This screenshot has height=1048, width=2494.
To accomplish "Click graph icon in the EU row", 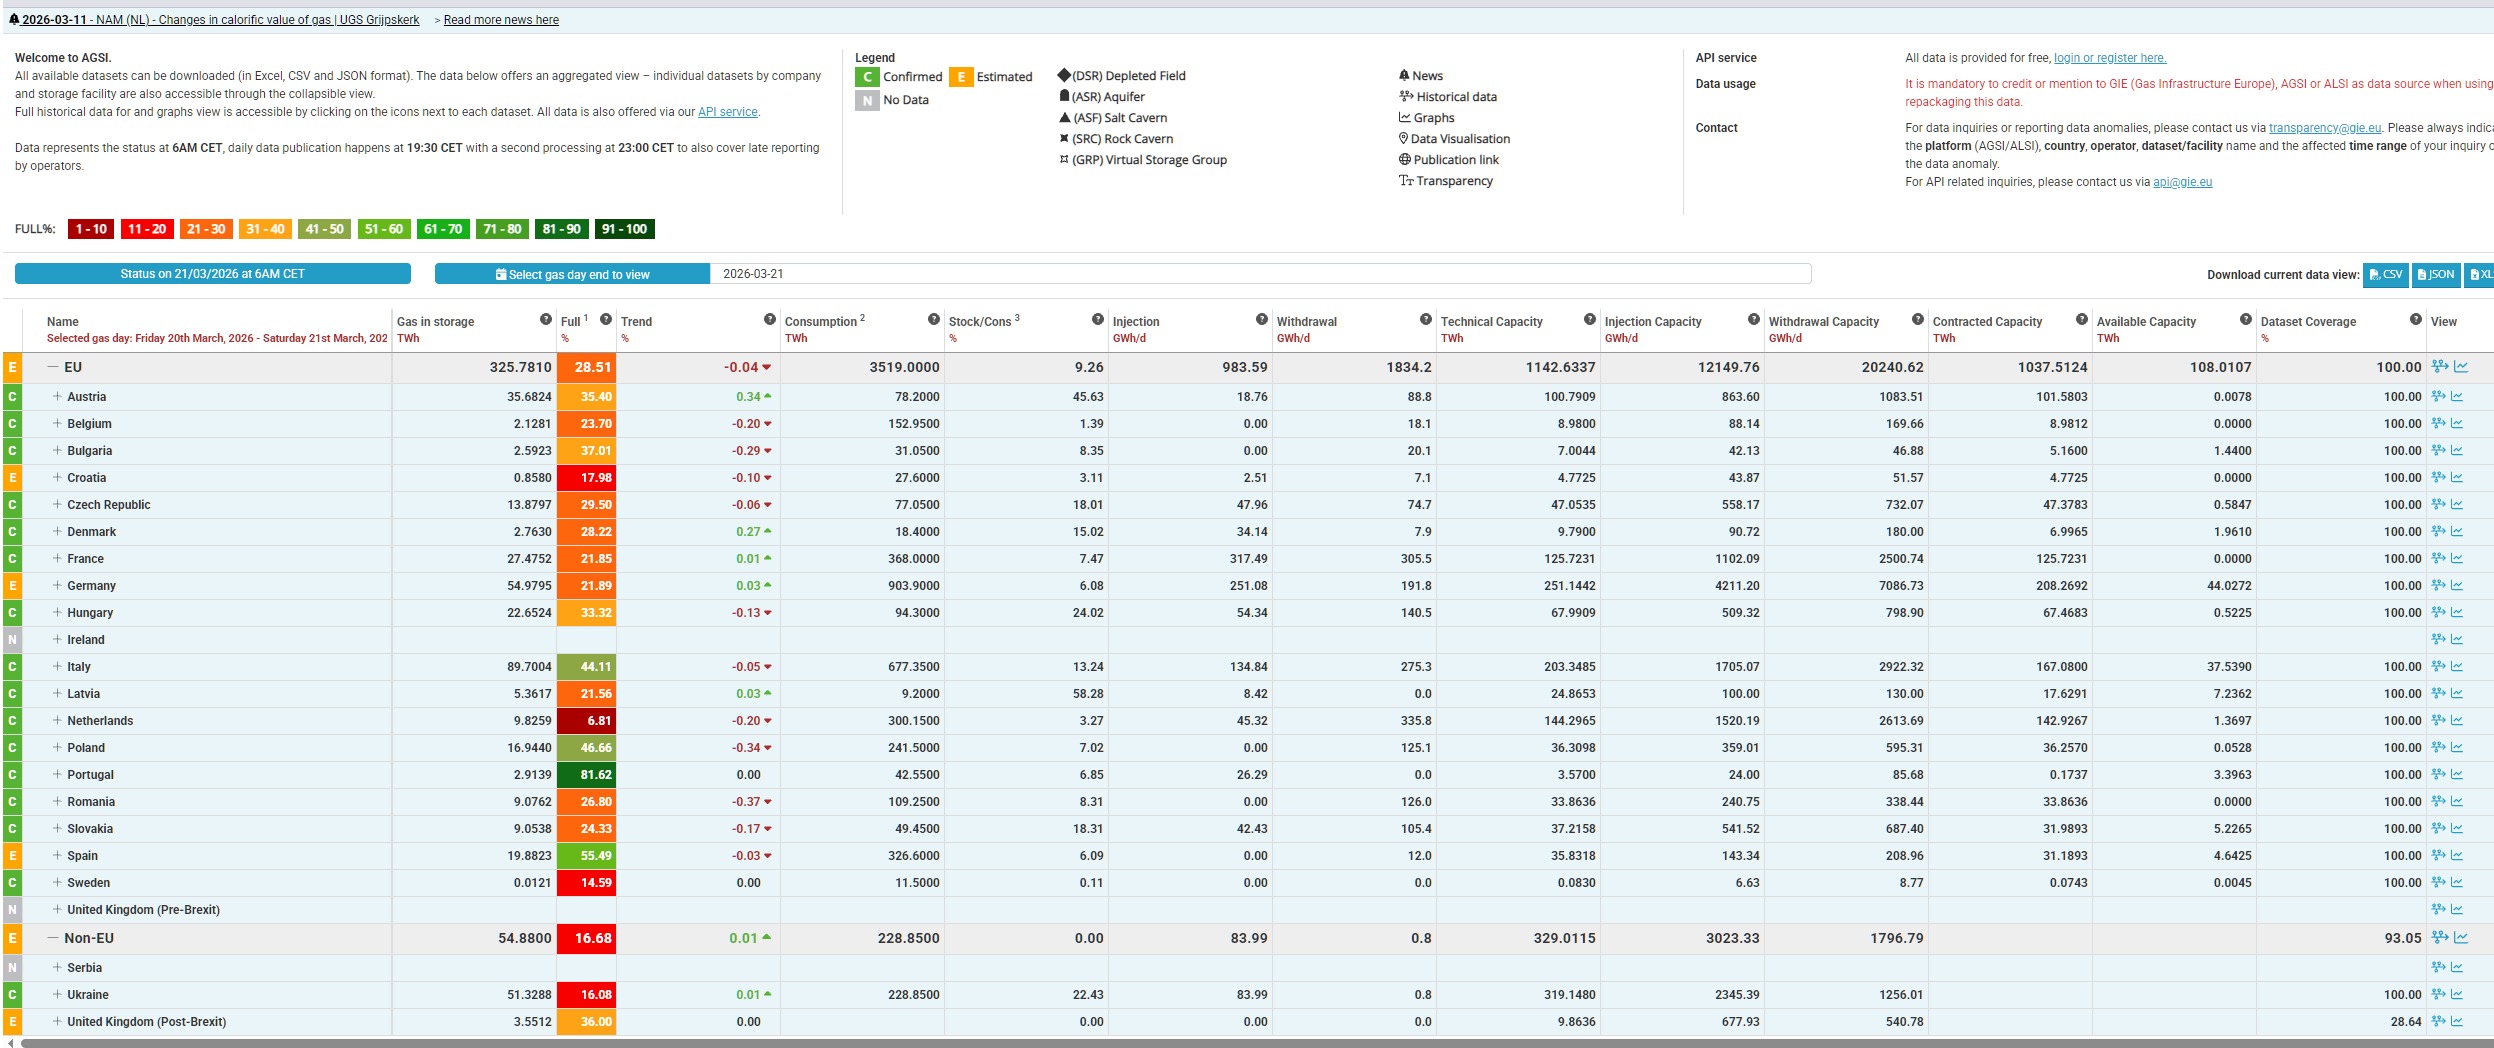I will click(x=2460, y=367).
